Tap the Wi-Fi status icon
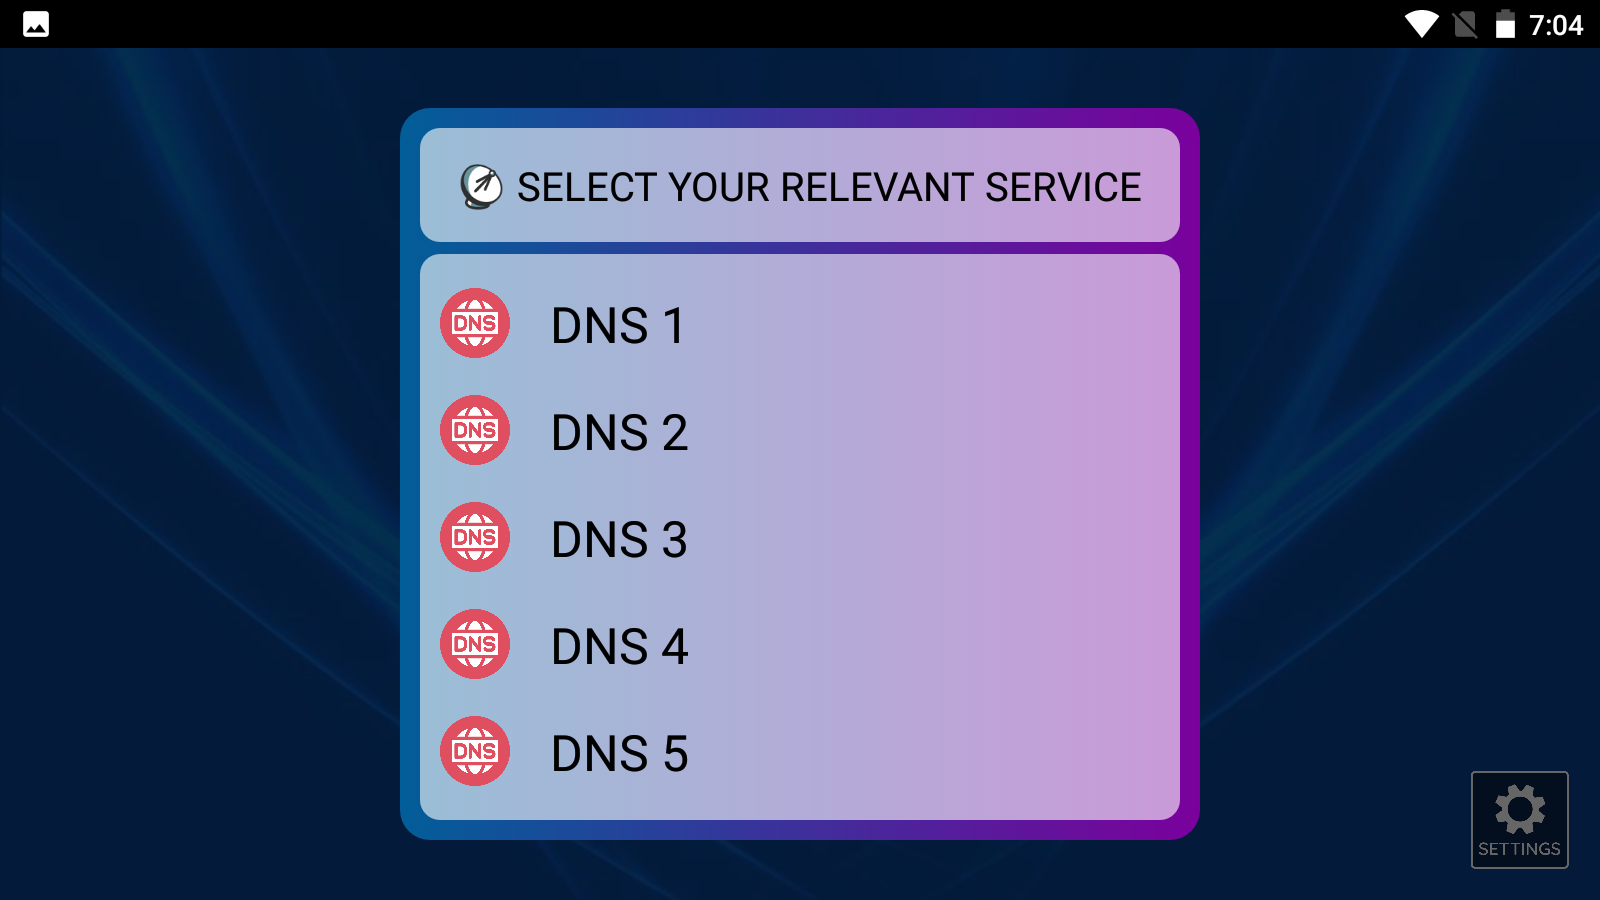The image size is (1600, 900). pyautogui.click(x=1421, y=24)
